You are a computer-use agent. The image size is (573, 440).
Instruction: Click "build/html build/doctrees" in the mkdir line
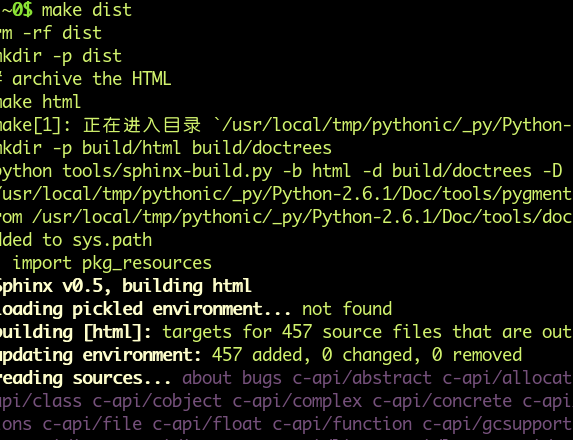pos(207,148)
